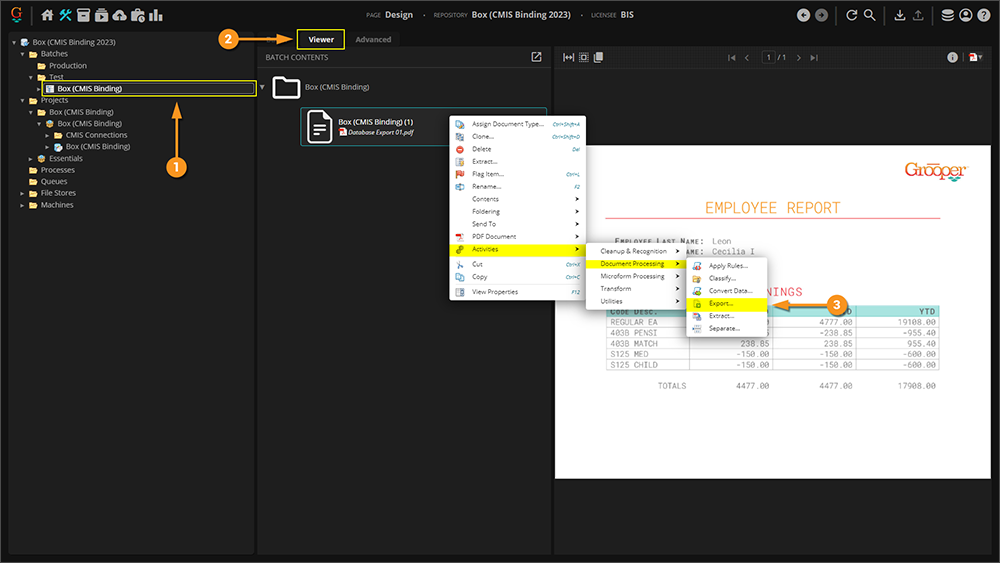Expand the File Stores tree node
Image resolution: width=1000 pixels, height=563 pixels.
point(23,193)
